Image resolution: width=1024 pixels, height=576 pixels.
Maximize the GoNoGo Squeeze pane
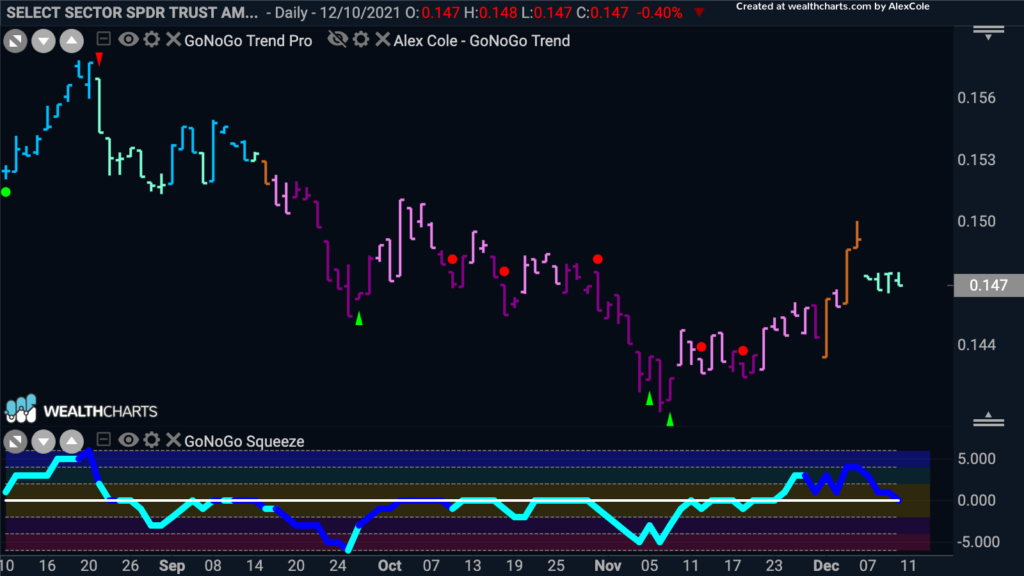tap(15, 441)
